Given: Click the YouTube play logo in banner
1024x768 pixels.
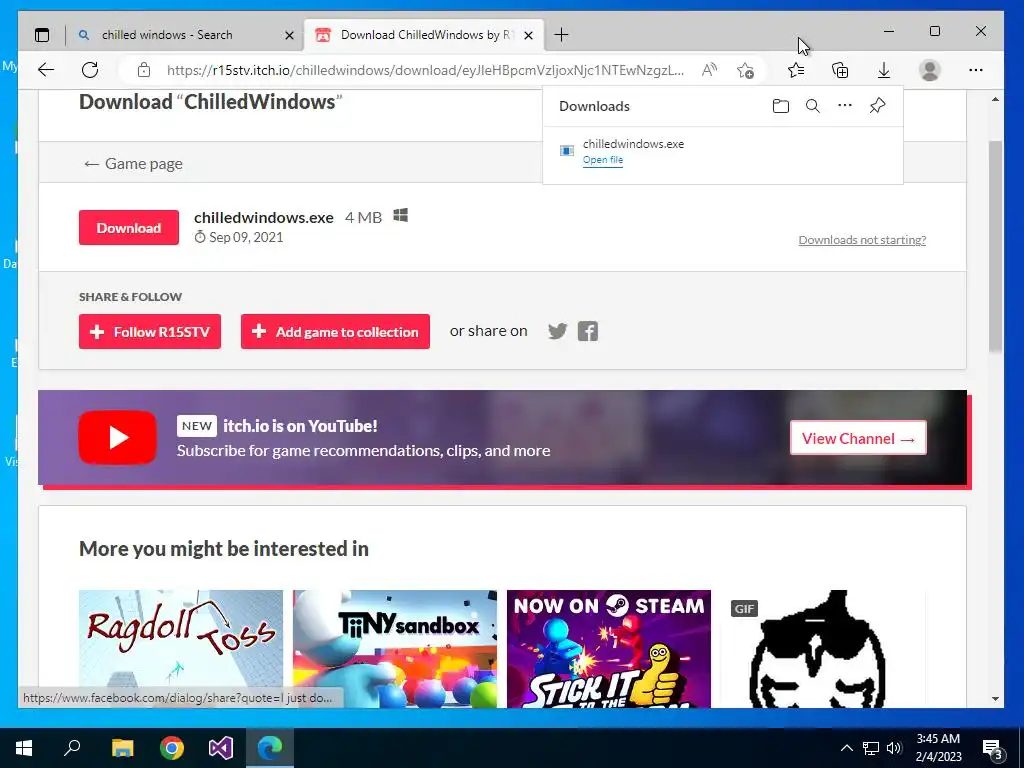Looking at the screenshot, I should pos(118,438).
